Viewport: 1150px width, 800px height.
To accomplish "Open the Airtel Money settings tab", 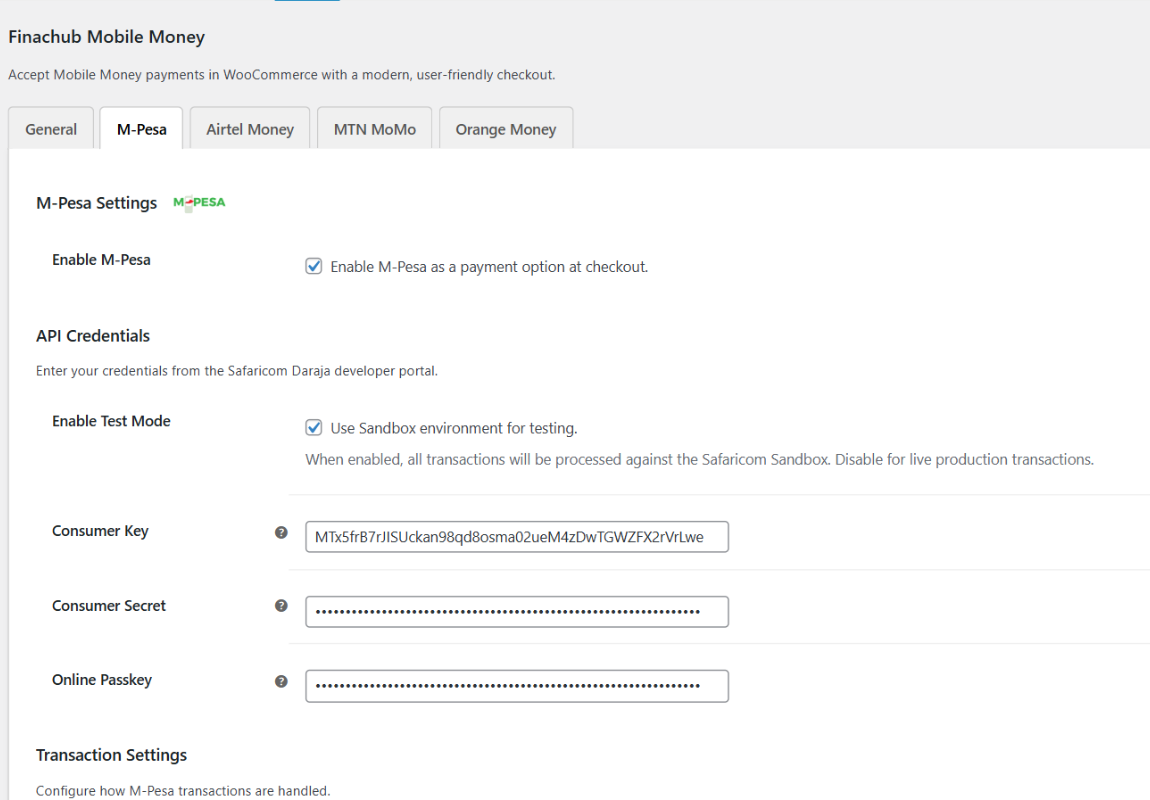I will point(249,128).
